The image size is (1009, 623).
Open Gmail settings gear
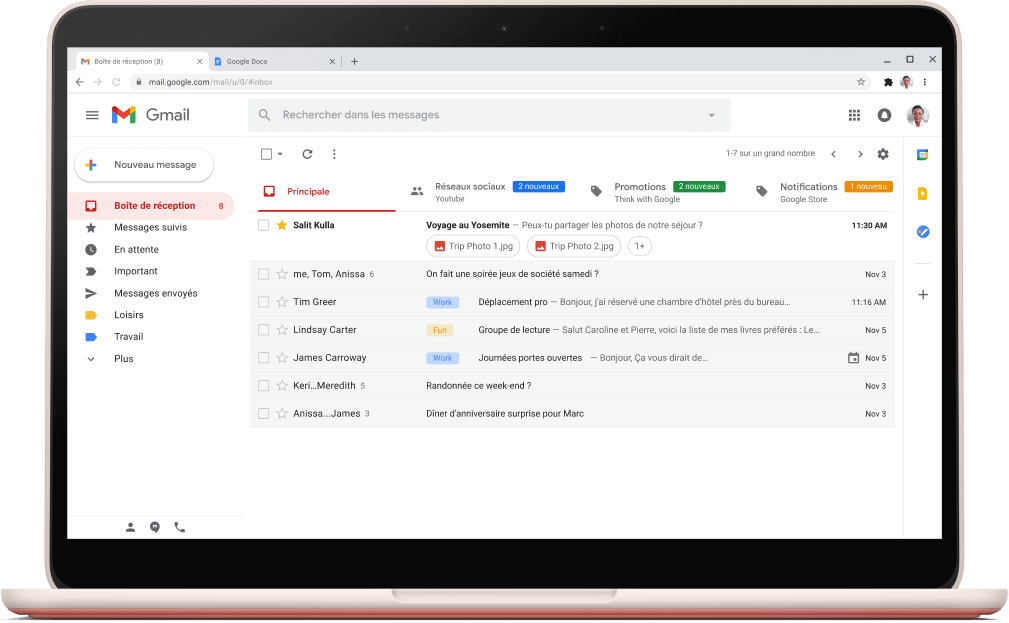point(882,154)
